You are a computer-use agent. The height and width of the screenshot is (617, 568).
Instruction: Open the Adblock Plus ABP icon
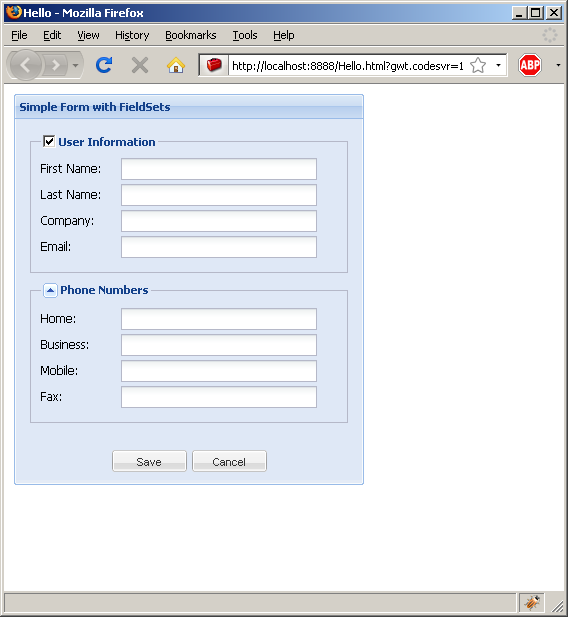tap(529, 65)
